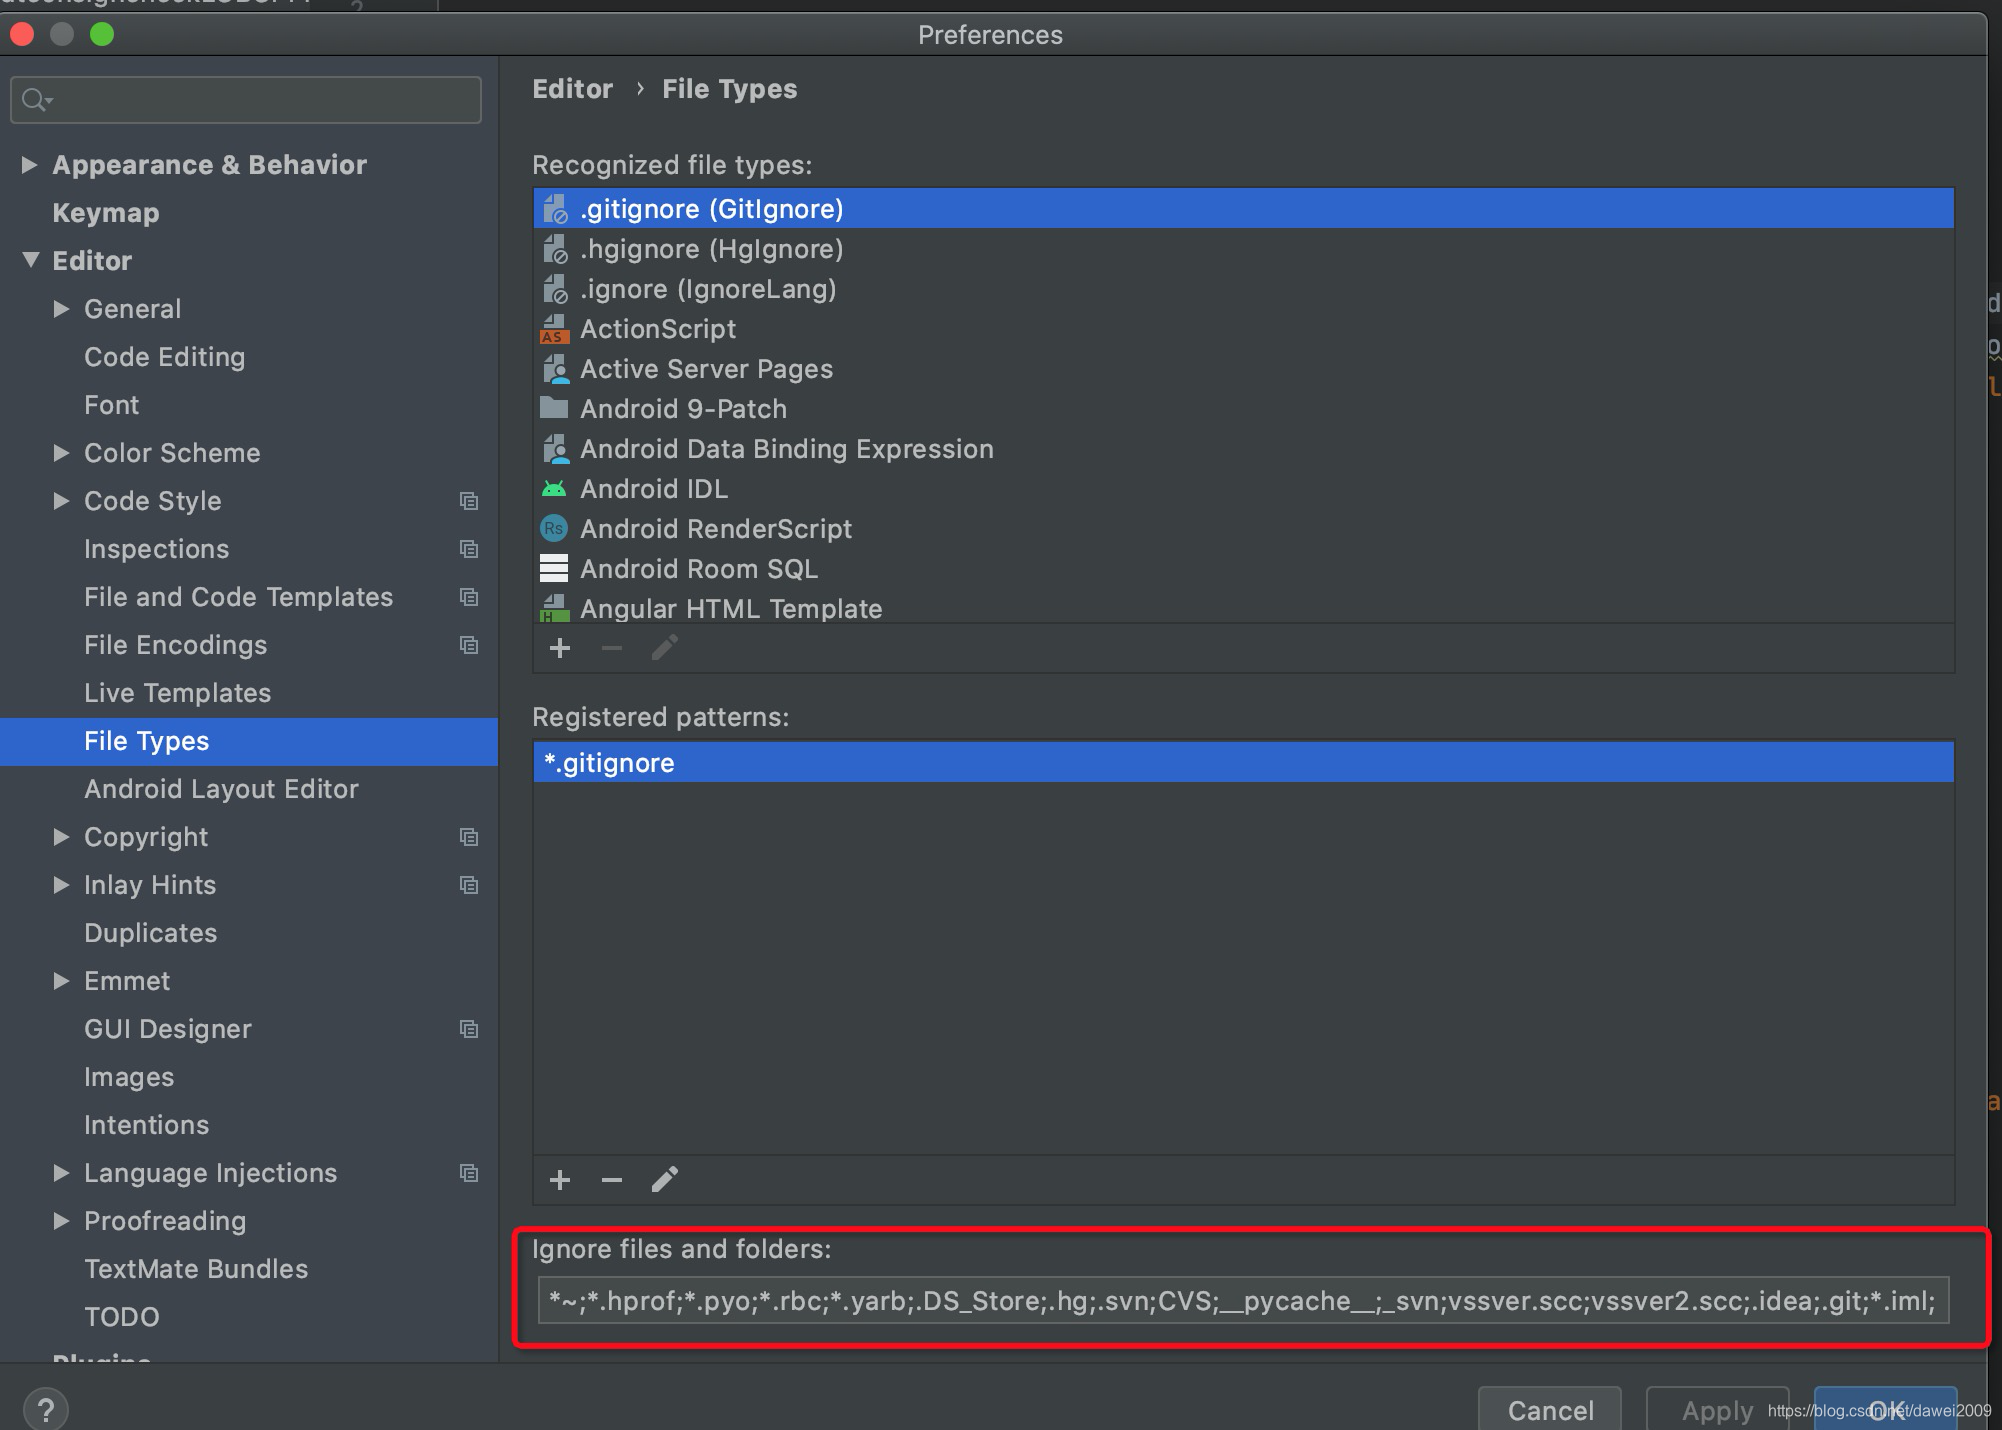Click the Ignore files and folders field
2002x1430 pixels.
point(1242,1300)
